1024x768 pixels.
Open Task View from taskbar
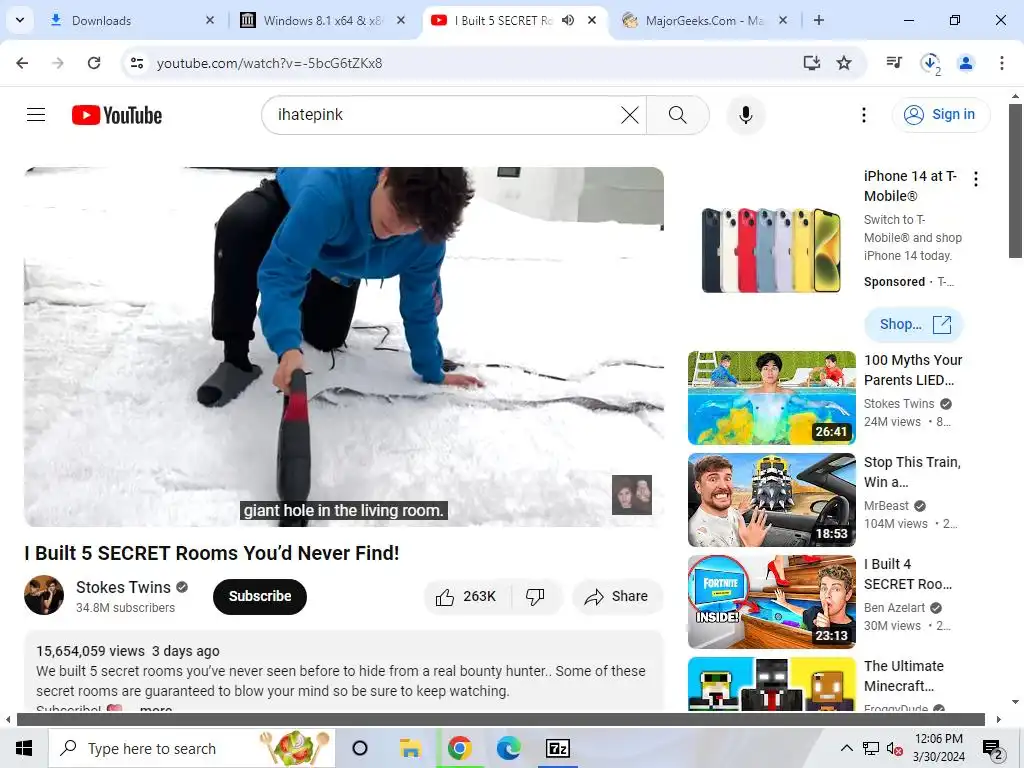pos(360,748)
